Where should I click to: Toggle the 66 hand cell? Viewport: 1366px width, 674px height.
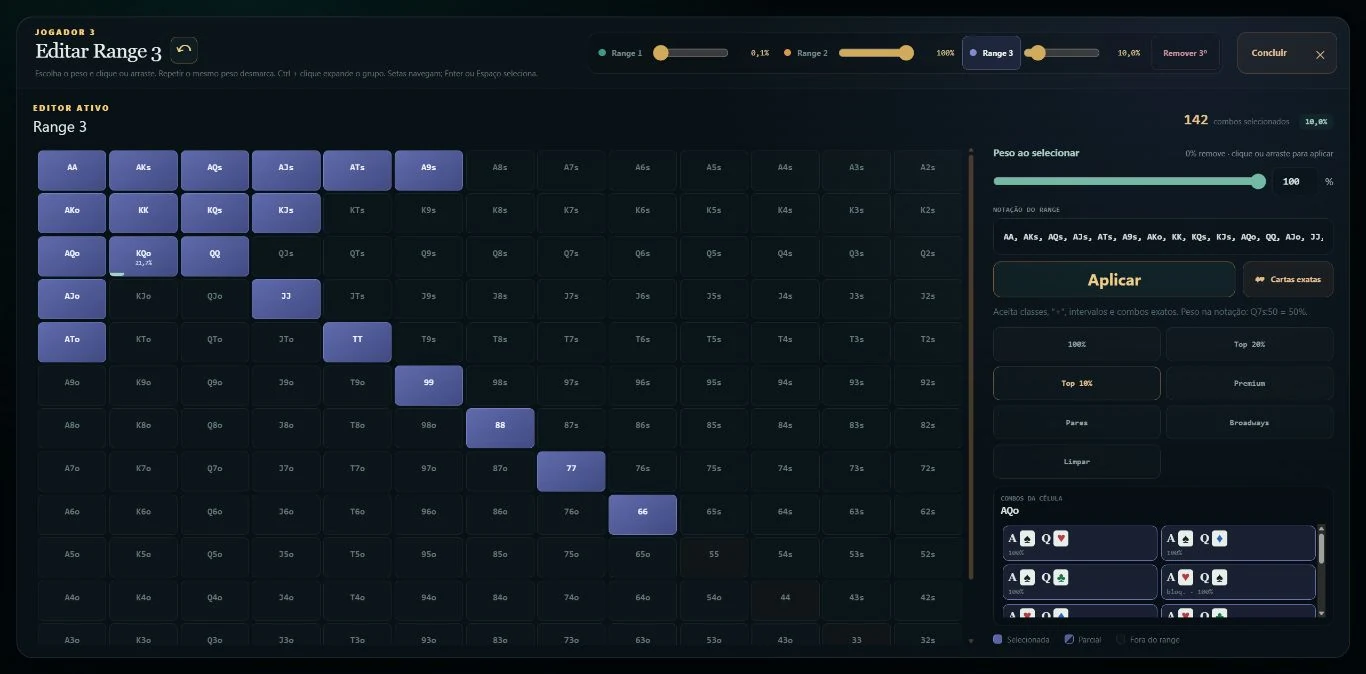pos(643,514)
